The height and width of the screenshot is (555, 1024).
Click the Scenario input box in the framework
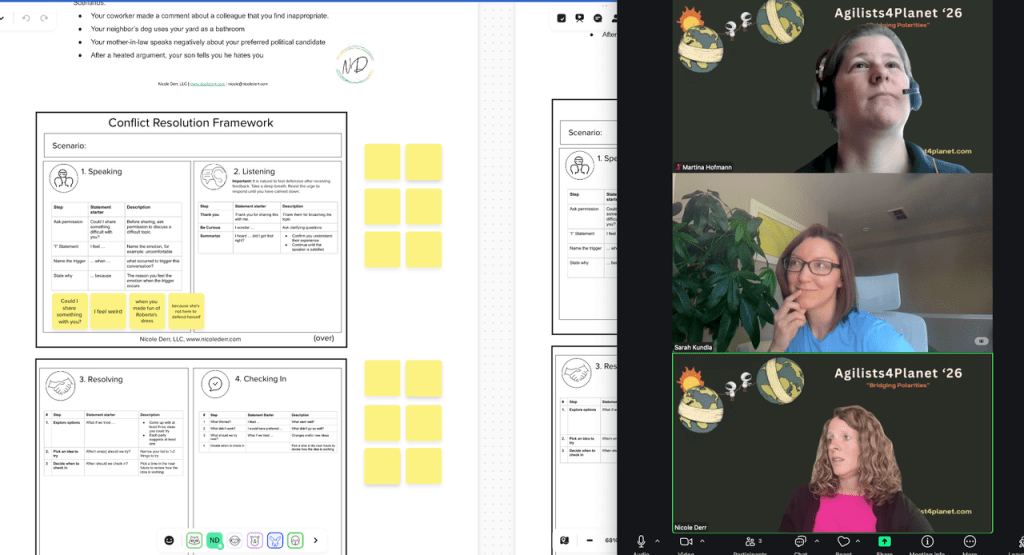(193, 146)
